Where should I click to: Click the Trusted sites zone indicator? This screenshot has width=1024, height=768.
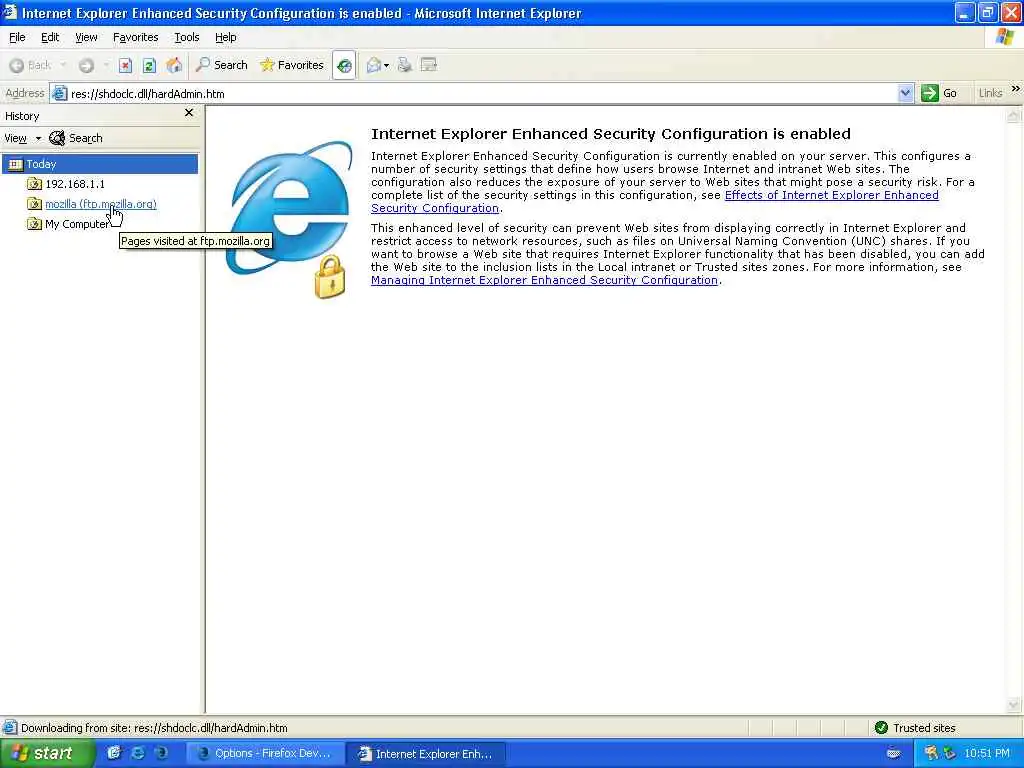tap(914, 728)
